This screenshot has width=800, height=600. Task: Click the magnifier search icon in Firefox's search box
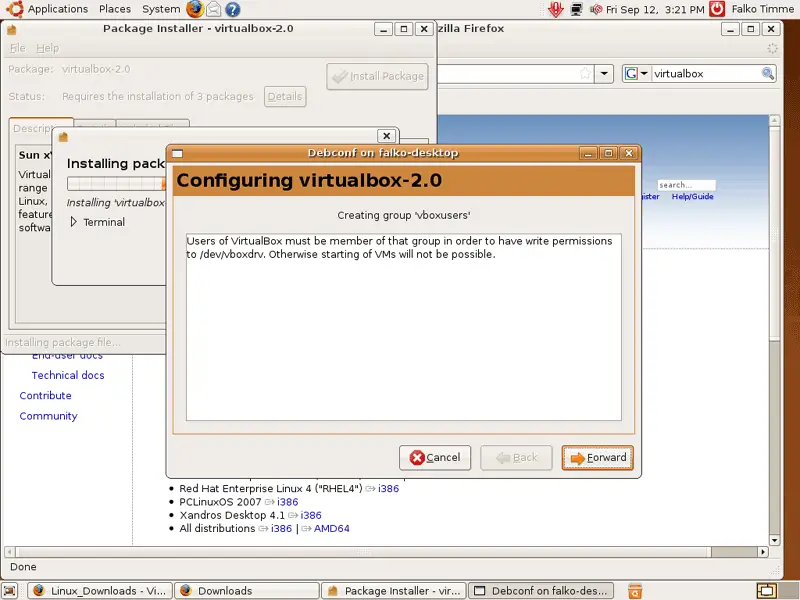tap(767, 73)
